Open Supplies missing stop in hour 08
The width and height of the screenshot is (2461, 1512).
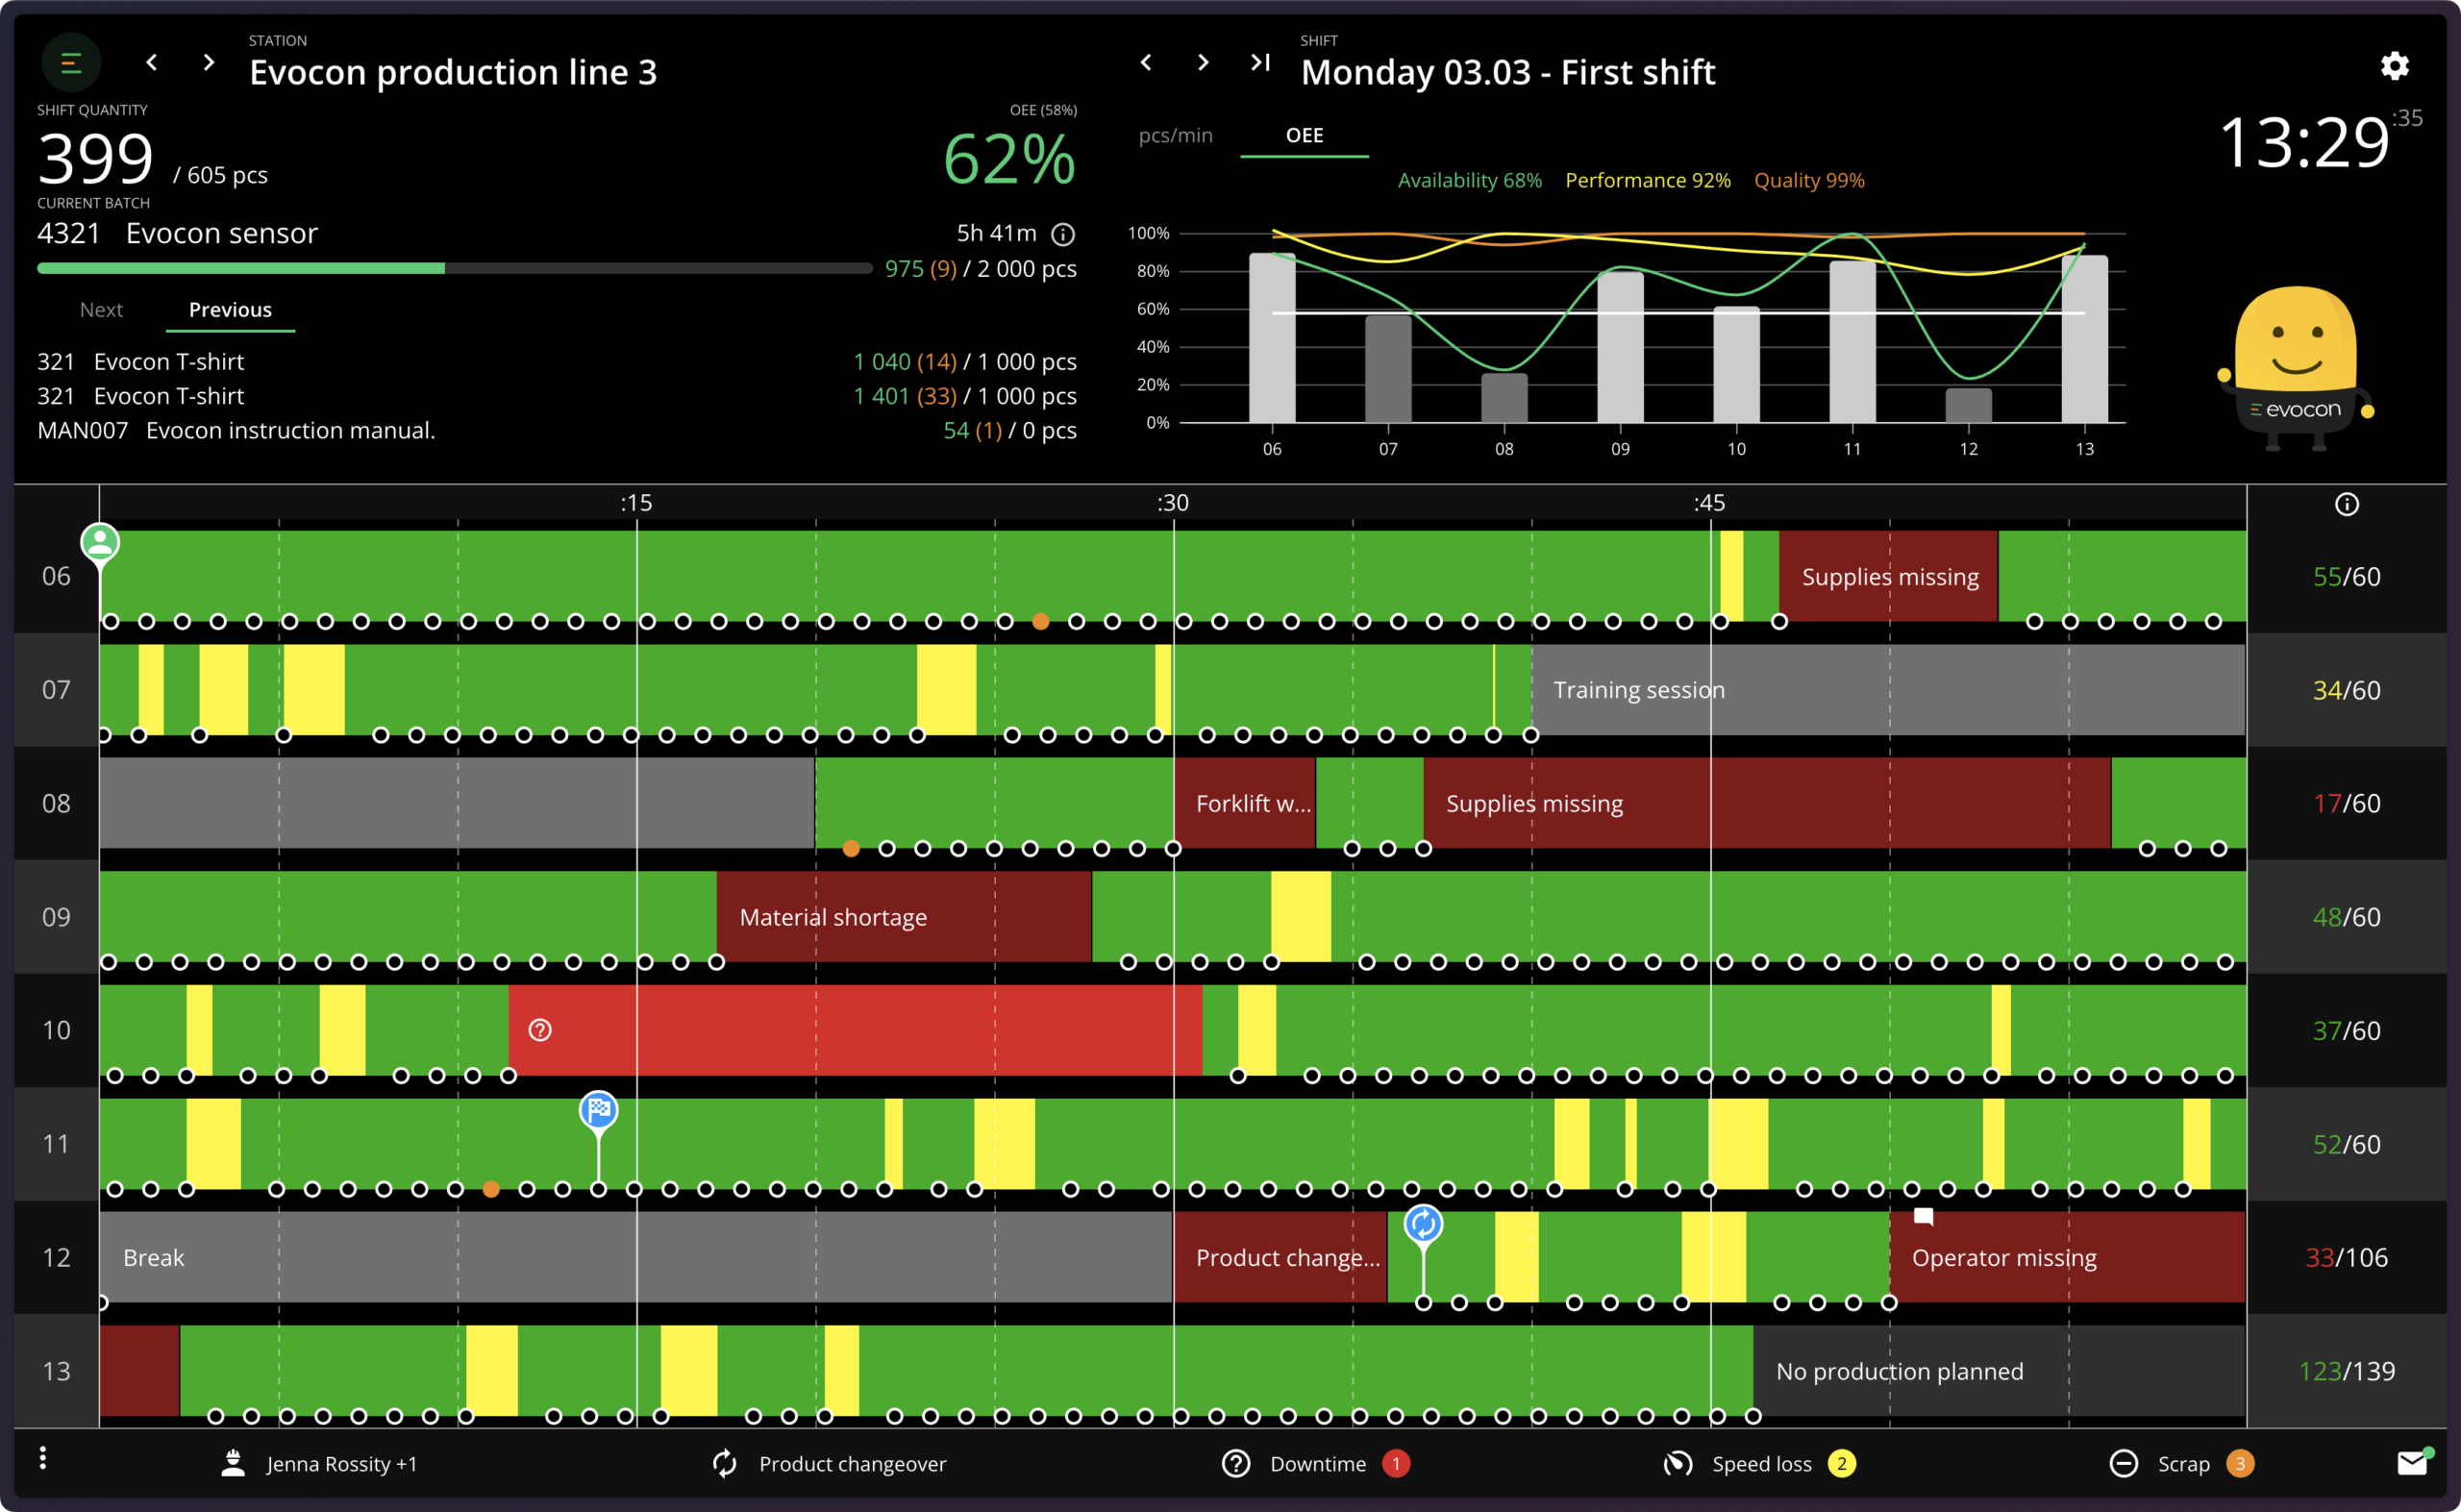tap(1767, 803)
